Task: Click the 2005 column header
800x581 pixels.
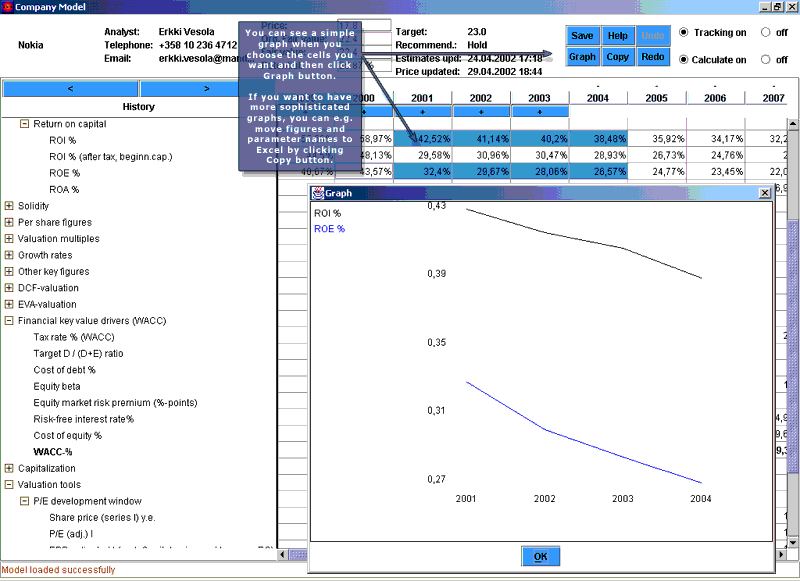Action: [x=657, y=98]
